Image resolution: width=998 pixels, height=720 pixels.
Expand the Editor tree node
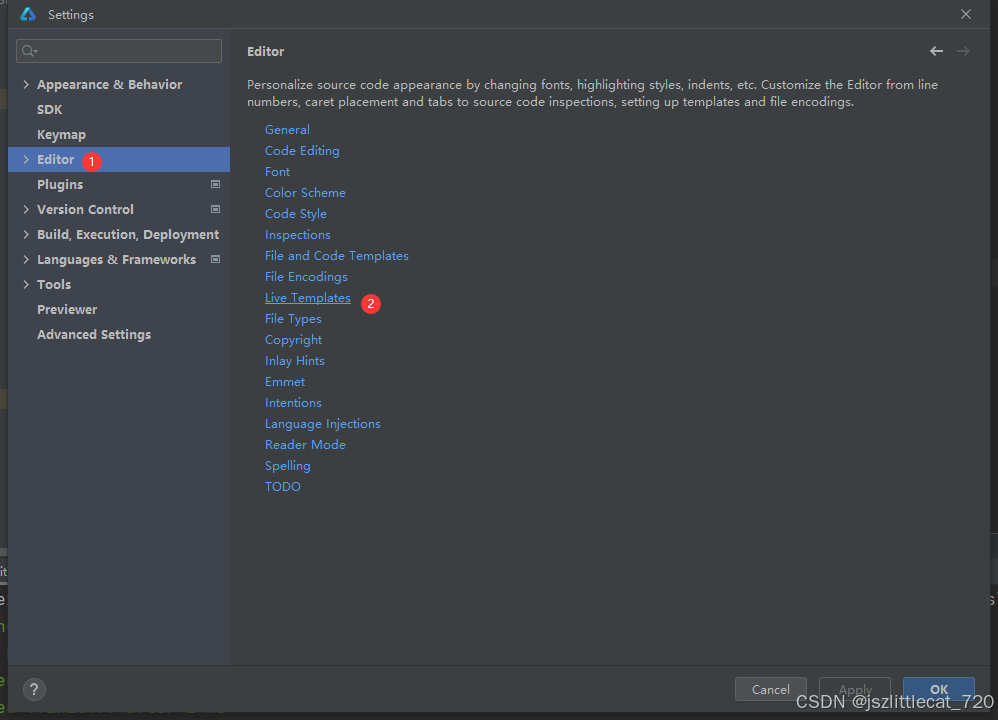pos(26,160)
